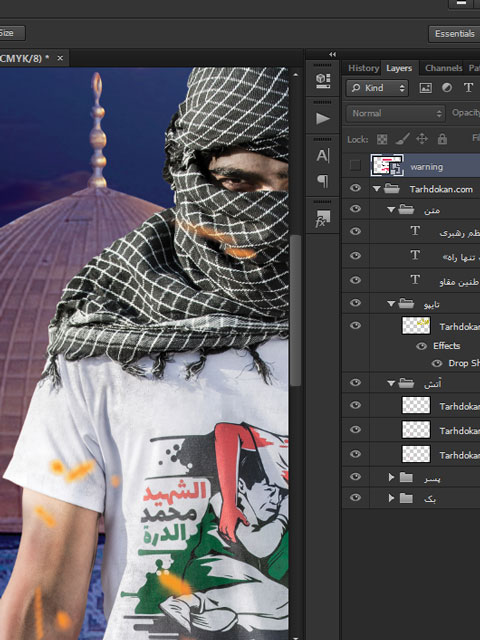Image resolution: width=480 pixels, height=640 pixels.
Task: Lock all padlock icon
Action: 442,139
